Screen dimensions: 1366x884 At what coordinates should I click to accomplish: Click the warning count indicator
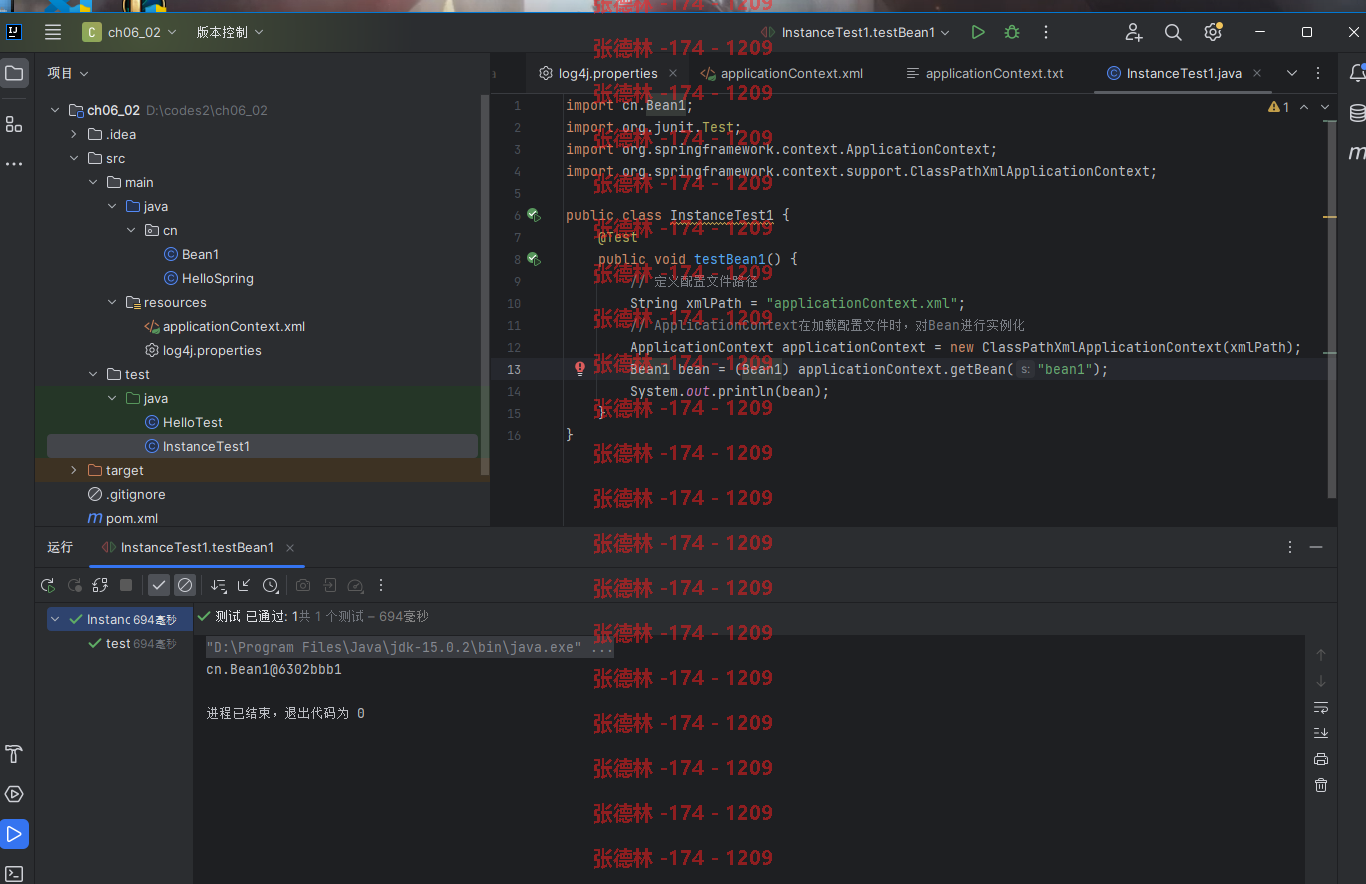(1279, 107)
